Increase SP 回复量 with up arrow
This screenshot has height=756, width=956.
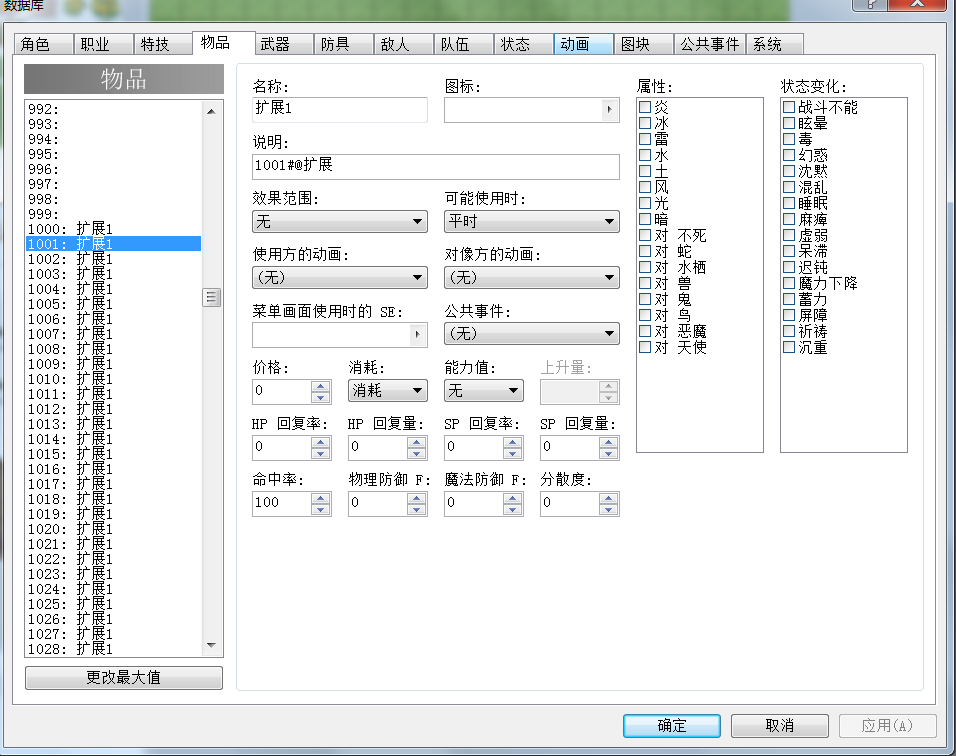pyautogui.click(x=608, y=441)
